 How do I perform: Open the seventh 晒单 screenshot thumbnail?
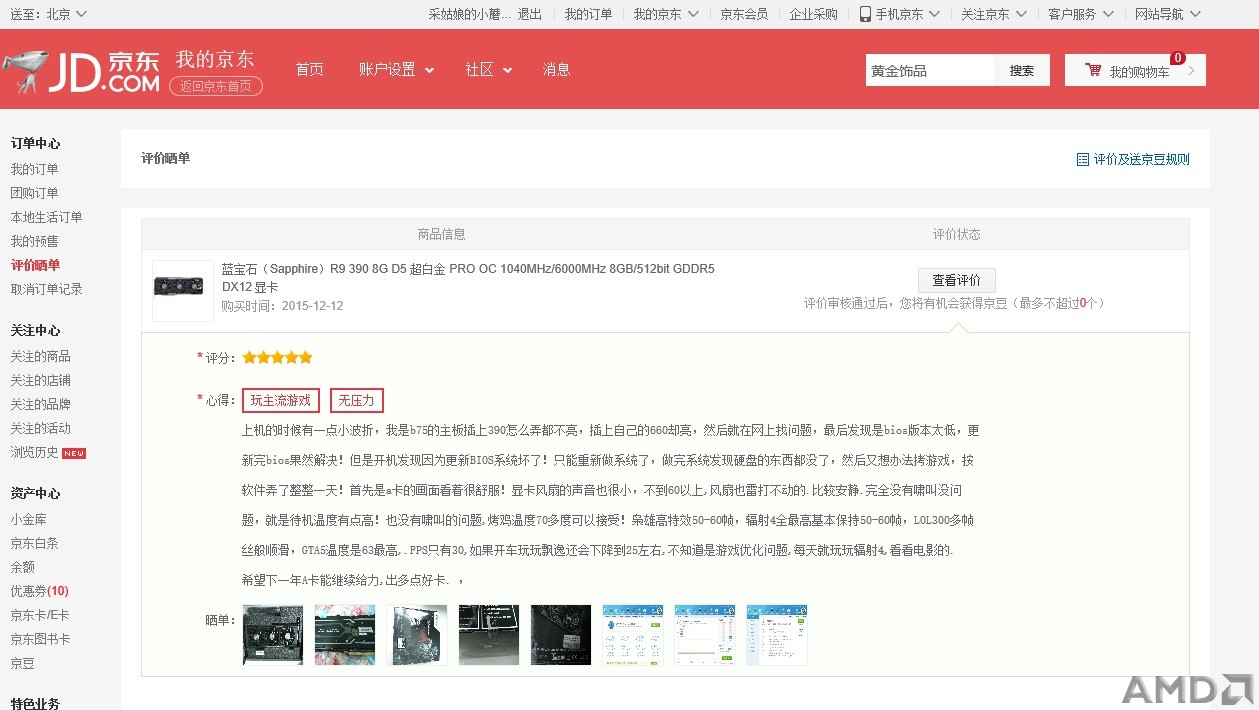705,635
